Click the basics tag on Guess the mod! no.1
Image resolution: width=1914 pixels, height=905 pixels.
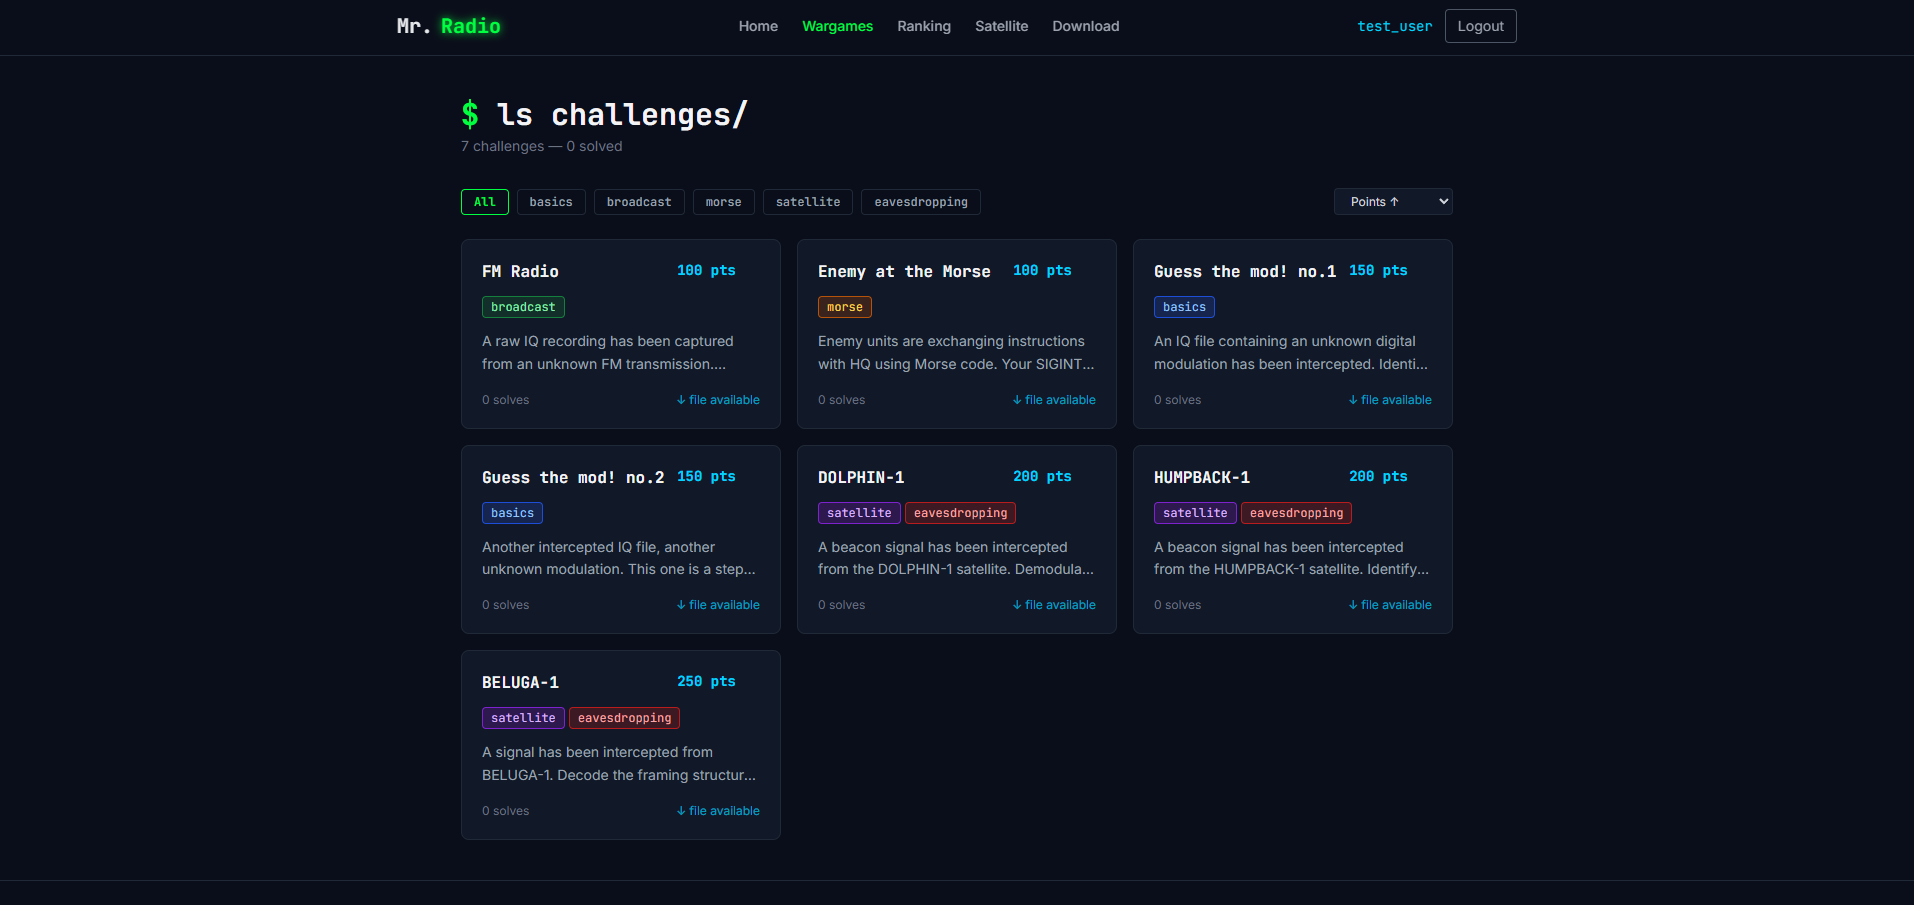click(x=1184, y=307)
